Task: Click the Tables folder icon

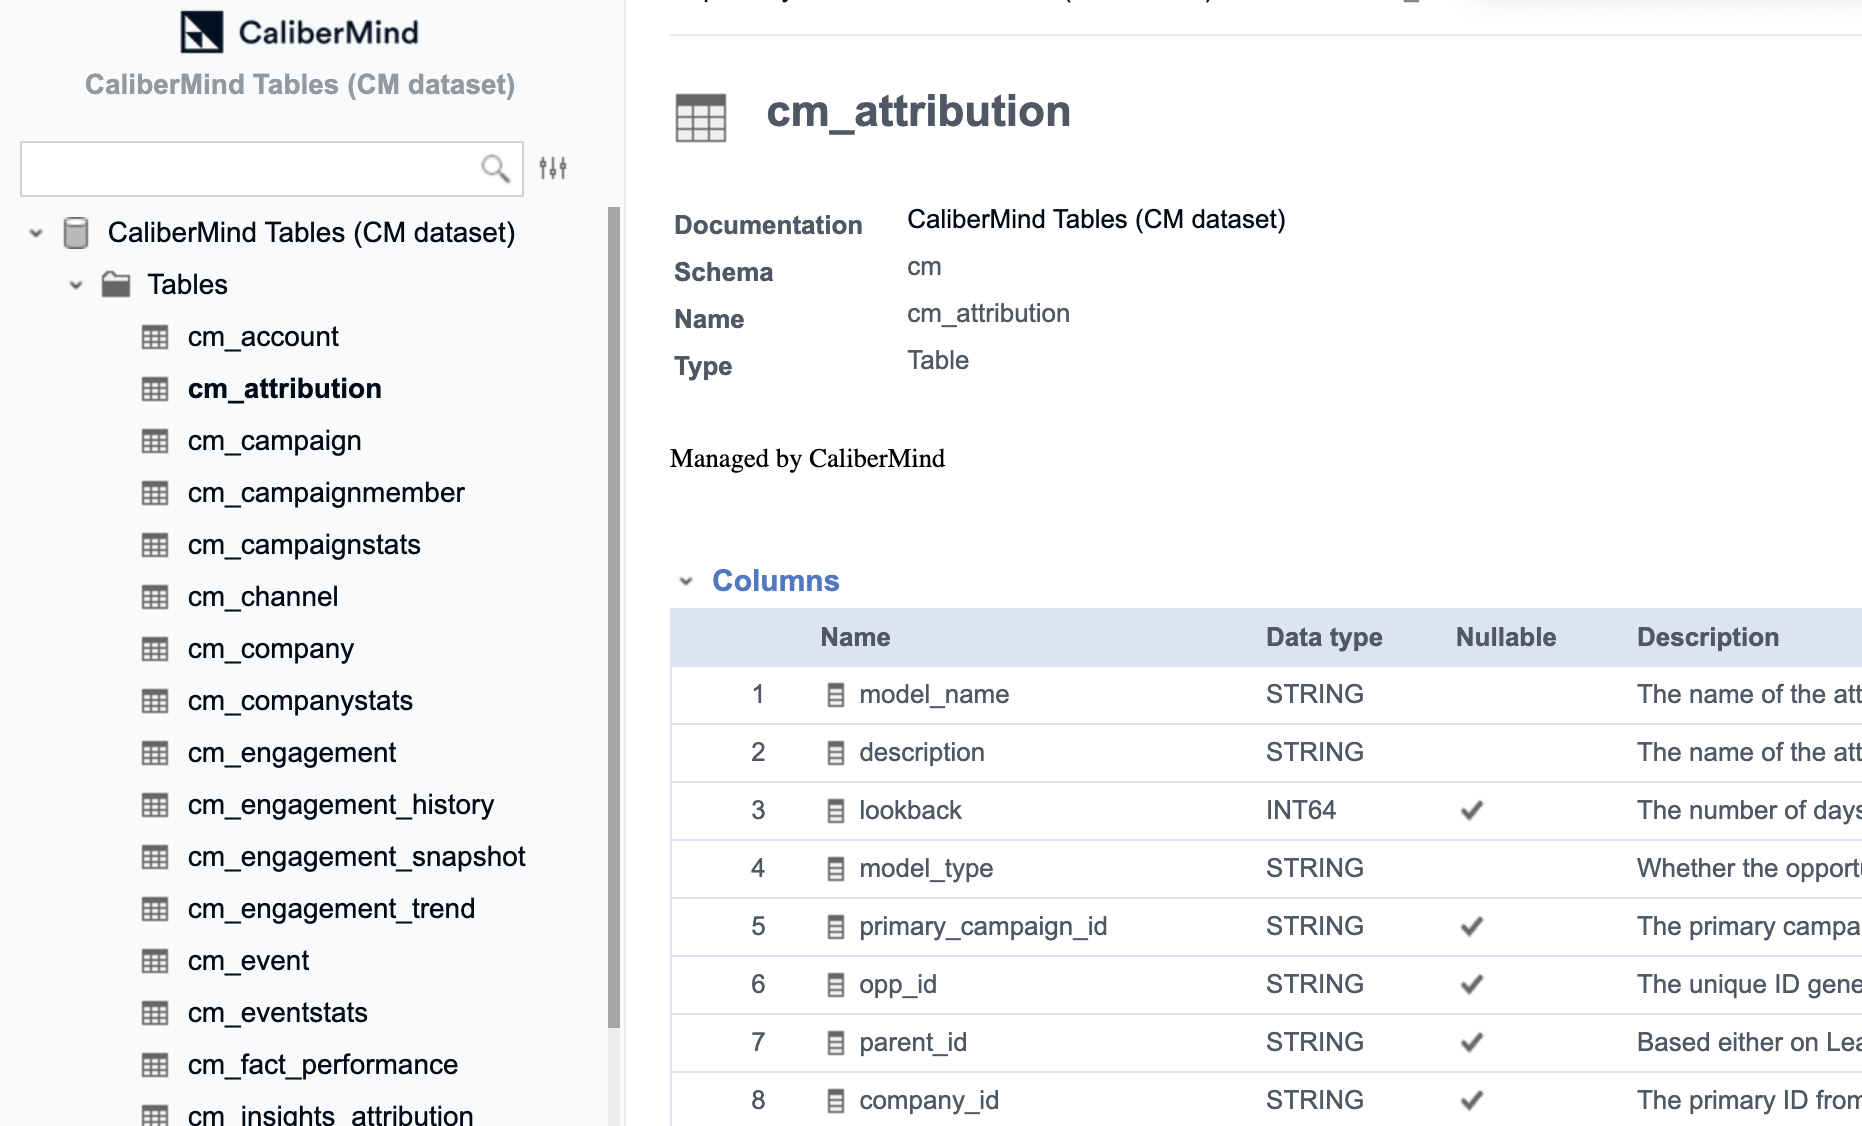Action: [116, 284]
